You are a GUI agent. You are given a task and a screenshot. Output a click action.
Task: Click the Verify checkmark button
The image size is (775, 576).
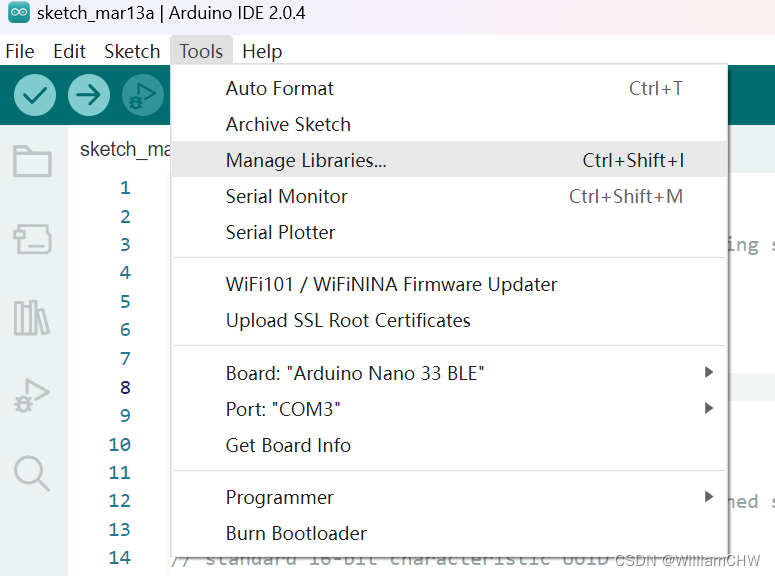coord(35,95)
